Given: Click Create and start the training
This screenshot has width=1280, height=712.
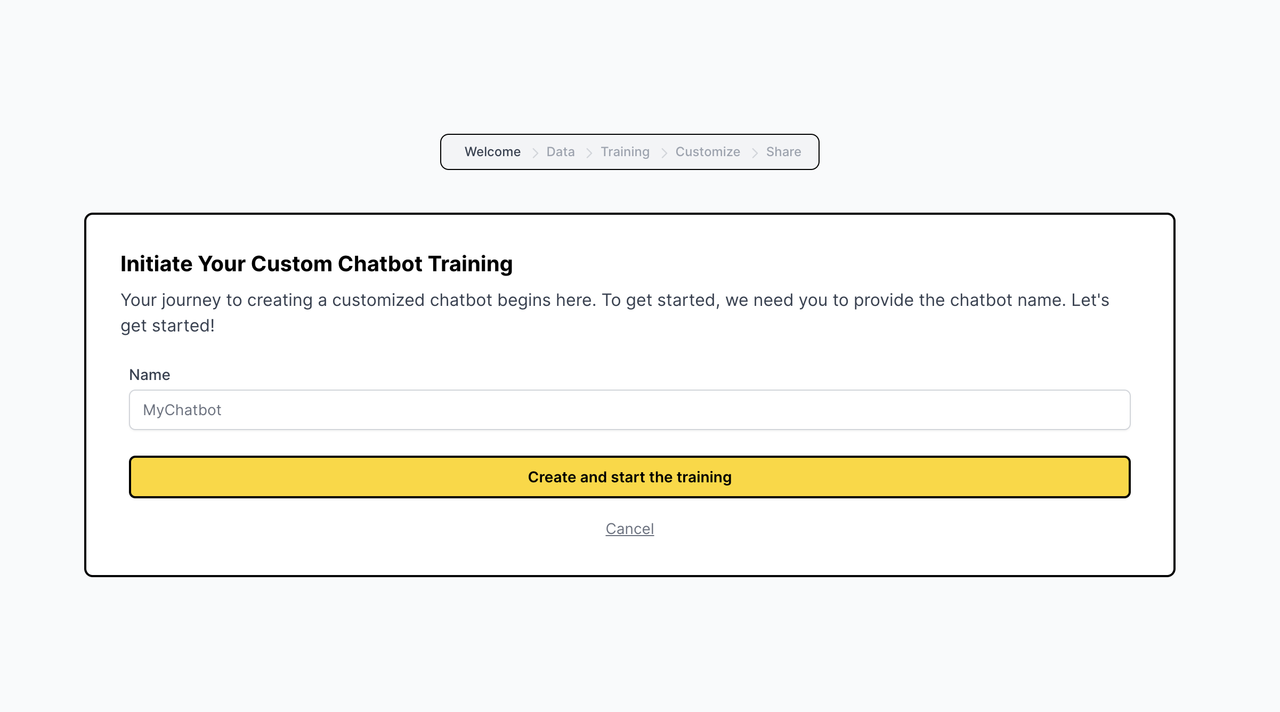Looking at the screenshot, I should point(630,477).
